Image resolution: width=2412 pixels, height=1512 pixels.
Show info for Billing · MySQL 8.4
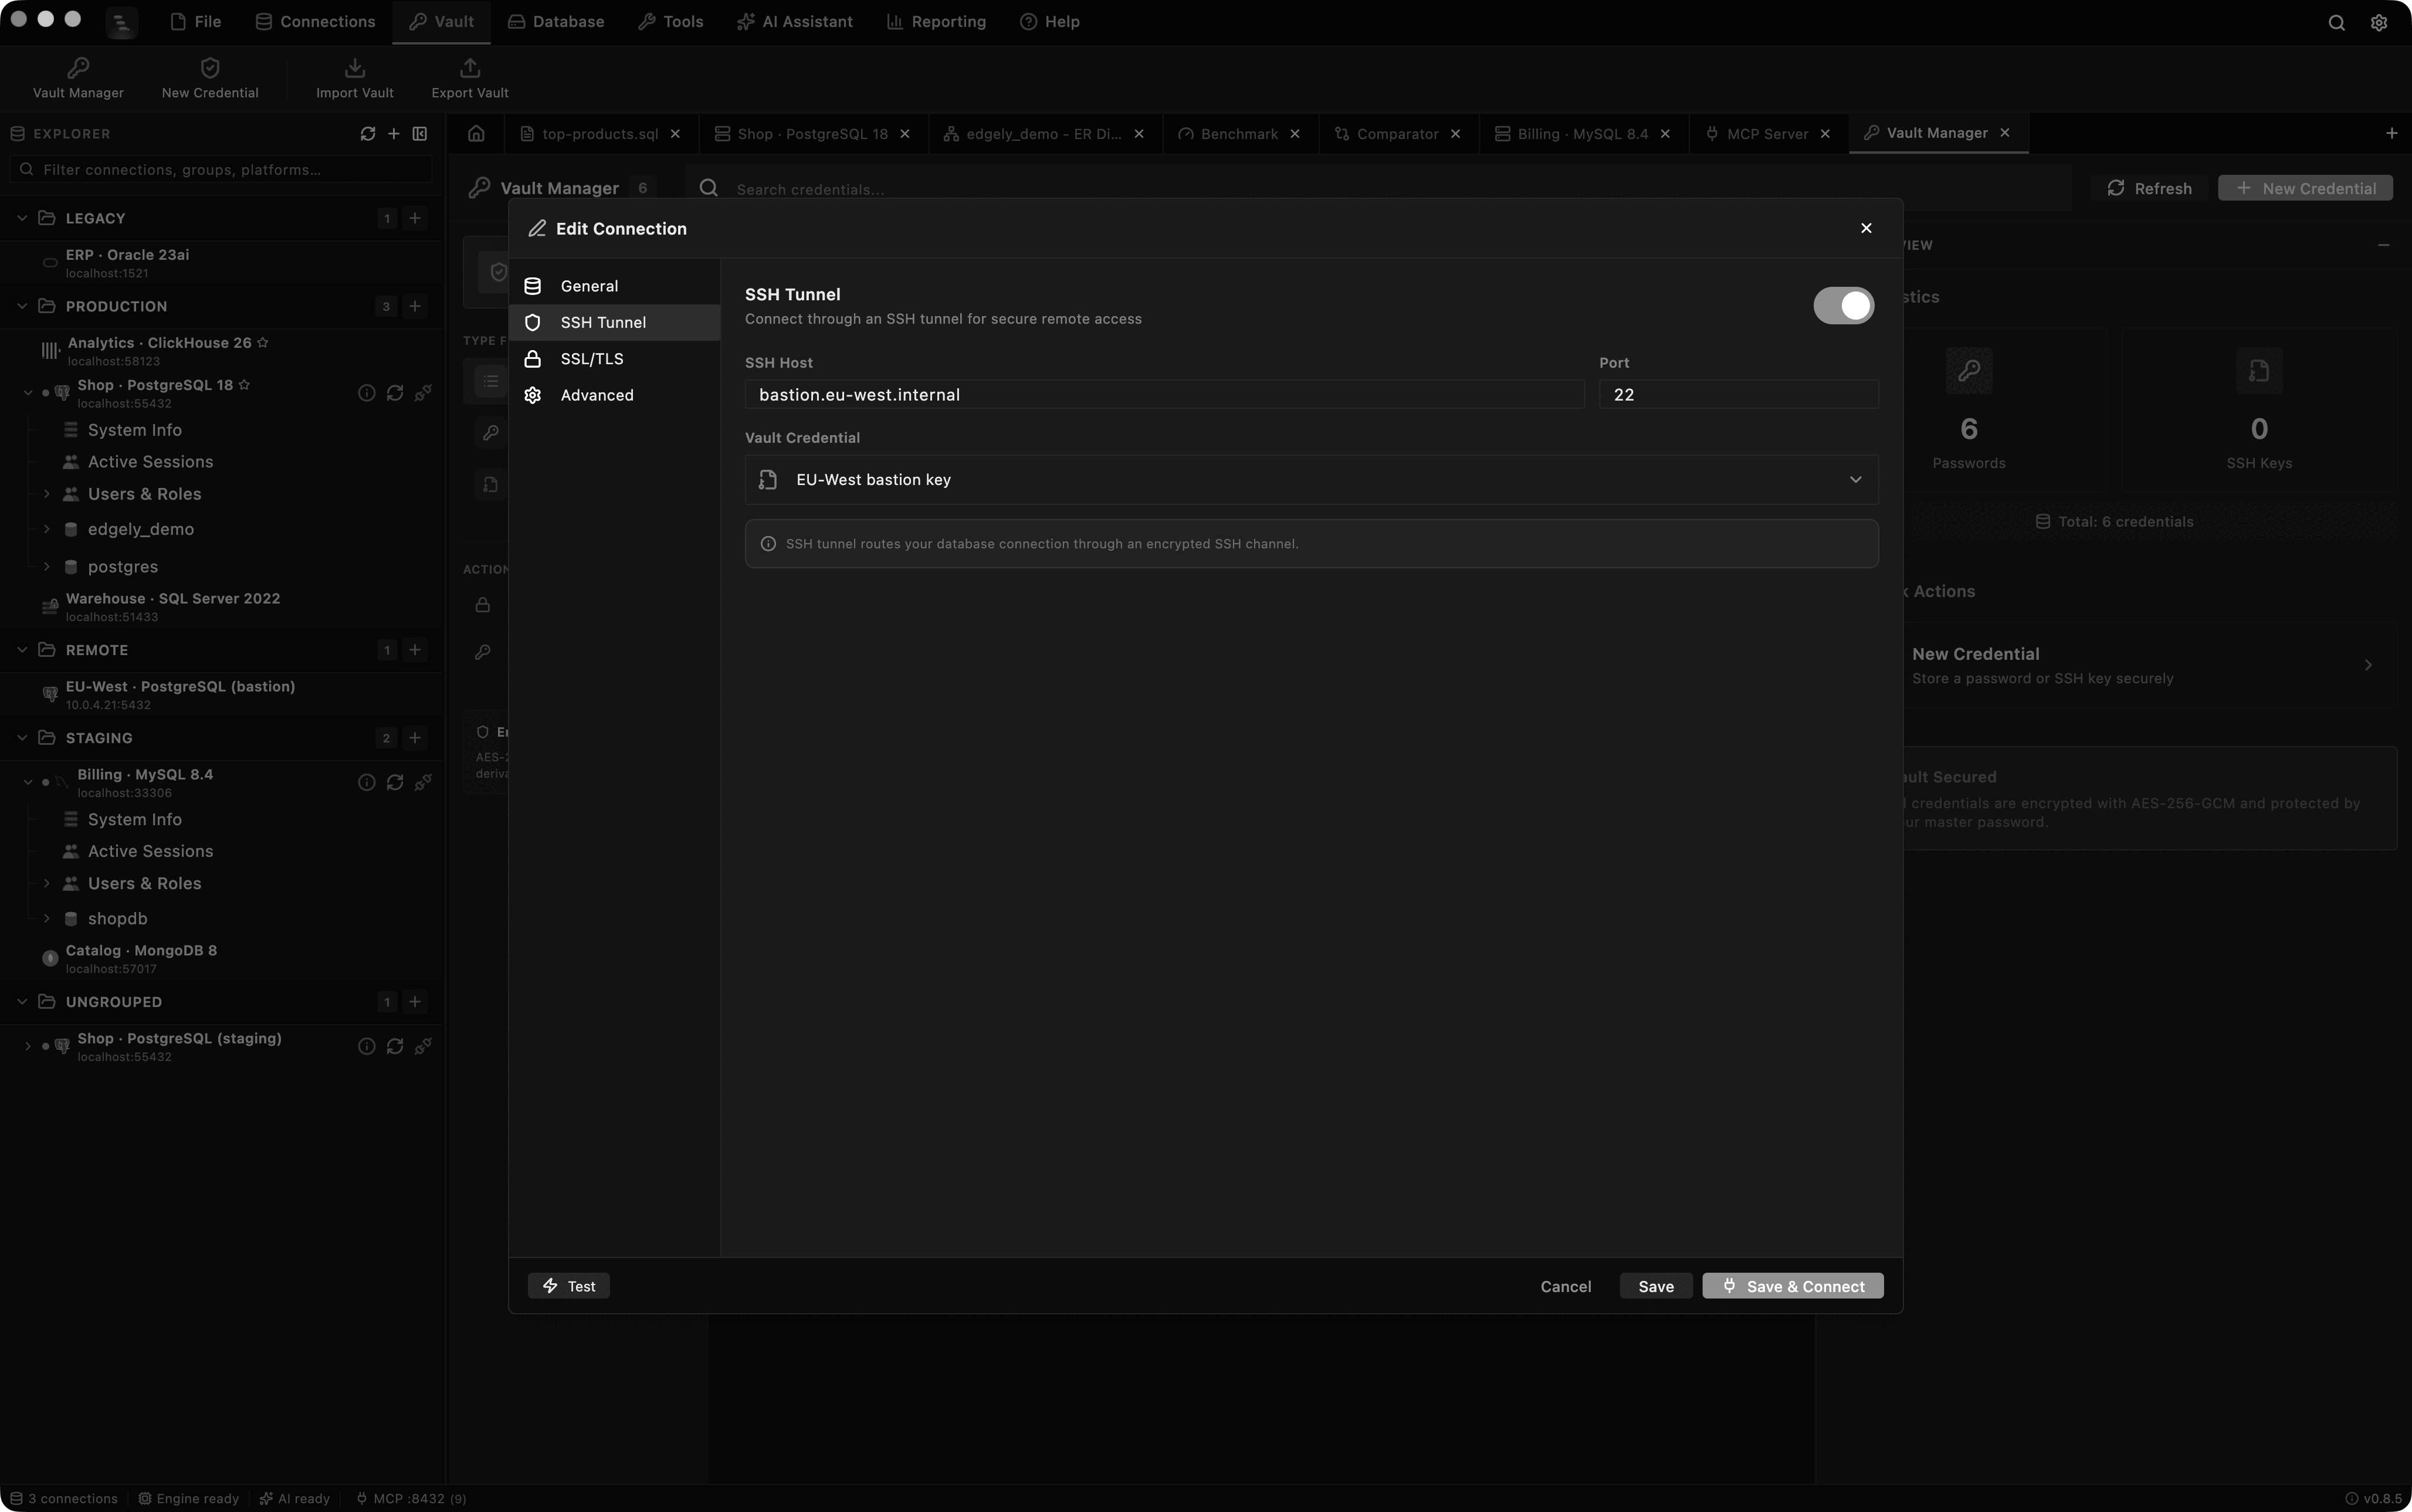(x=367, y=782)
